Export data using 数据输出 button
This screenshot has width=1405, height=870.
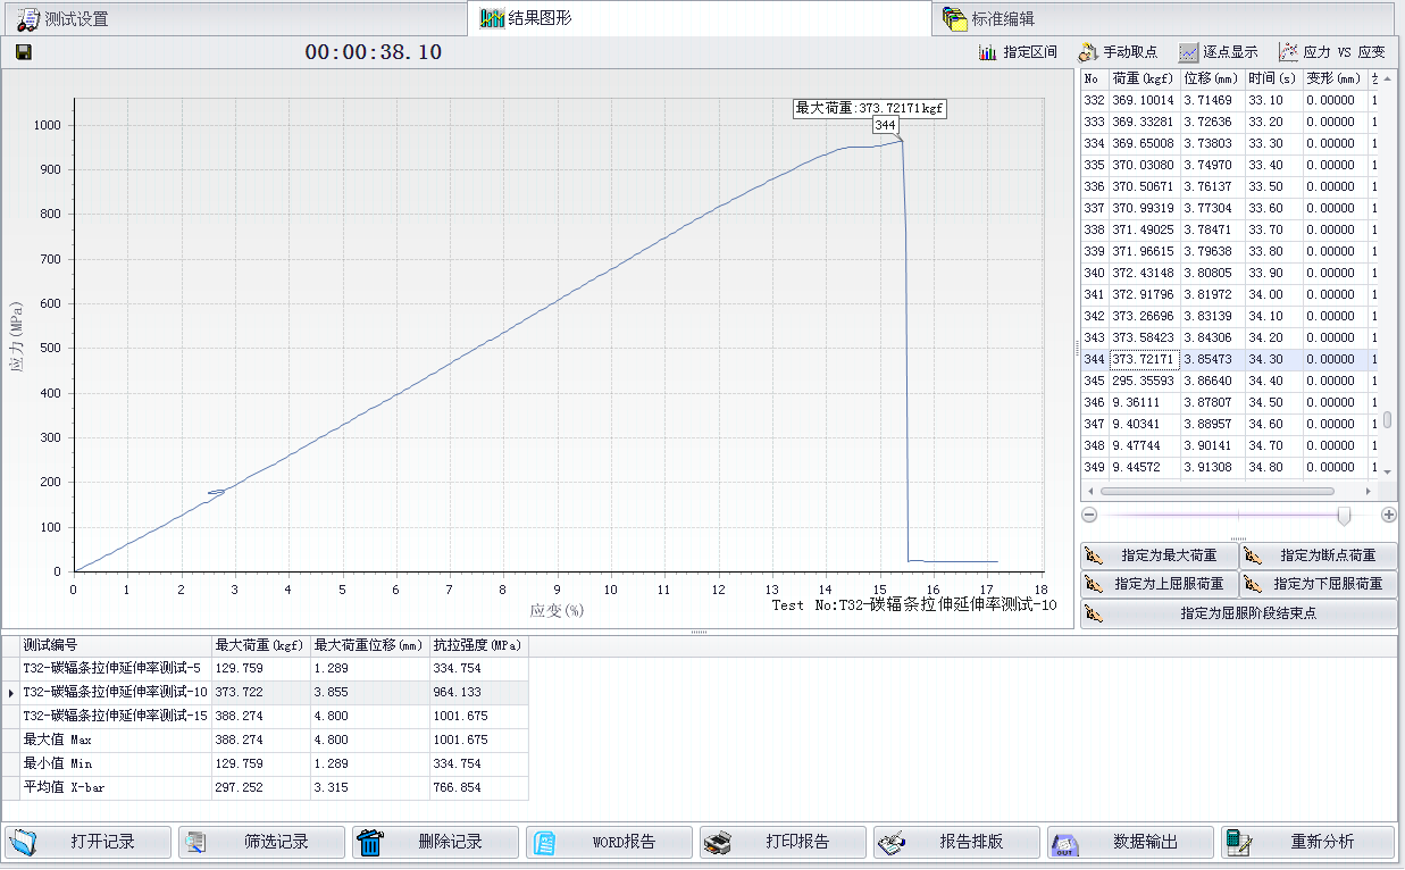tap(1130, 842)
